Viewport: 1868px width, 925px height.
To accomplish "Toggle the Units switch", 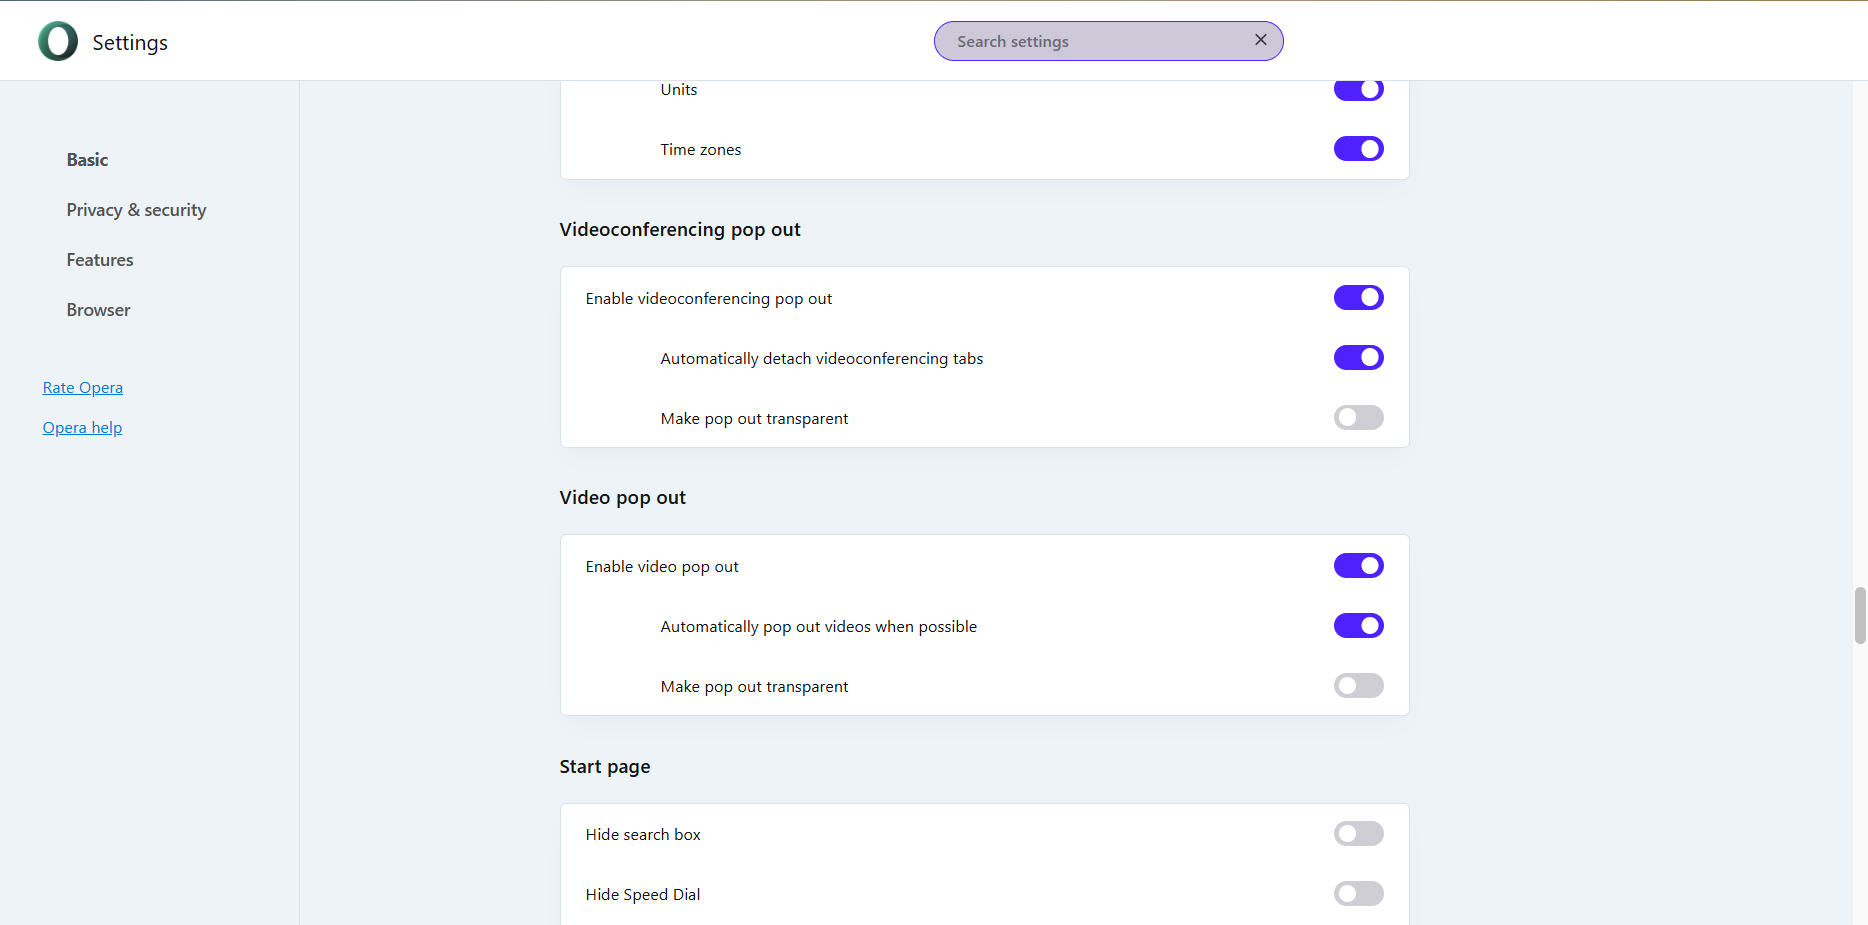I will (x=1358, y=91).
